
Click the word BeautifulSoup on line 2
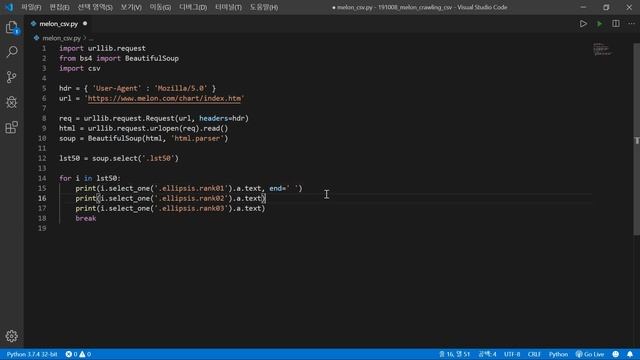pyautogui.click(x=152, y=58)
